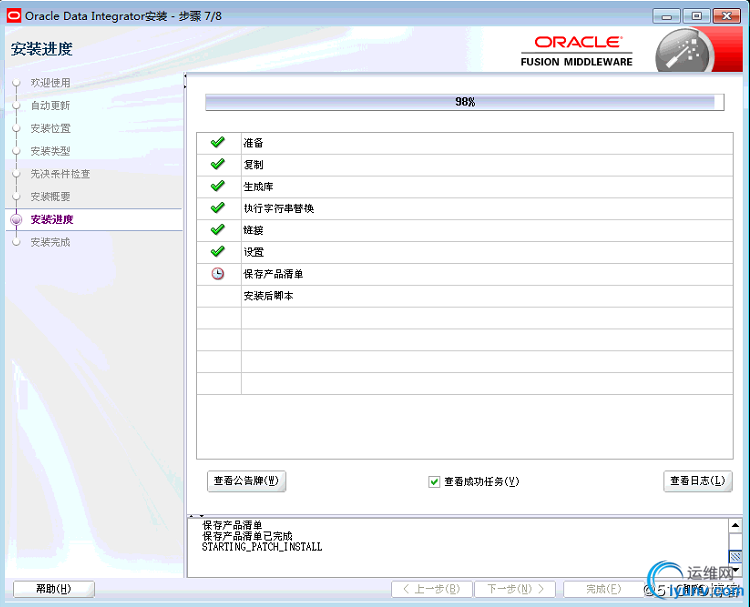Select 先决条件检查 step in sidebar
750x607 pixels.
(x=60, y=174)
